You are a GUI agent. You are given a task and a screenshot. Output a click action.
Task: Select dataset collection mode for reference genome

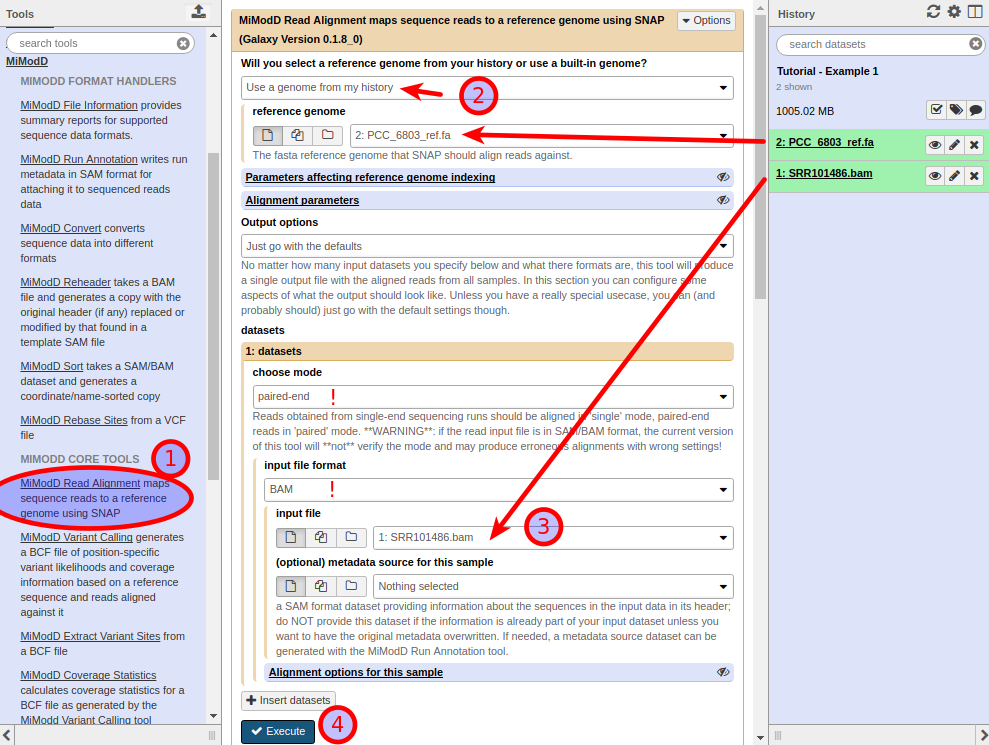point(327,135)
